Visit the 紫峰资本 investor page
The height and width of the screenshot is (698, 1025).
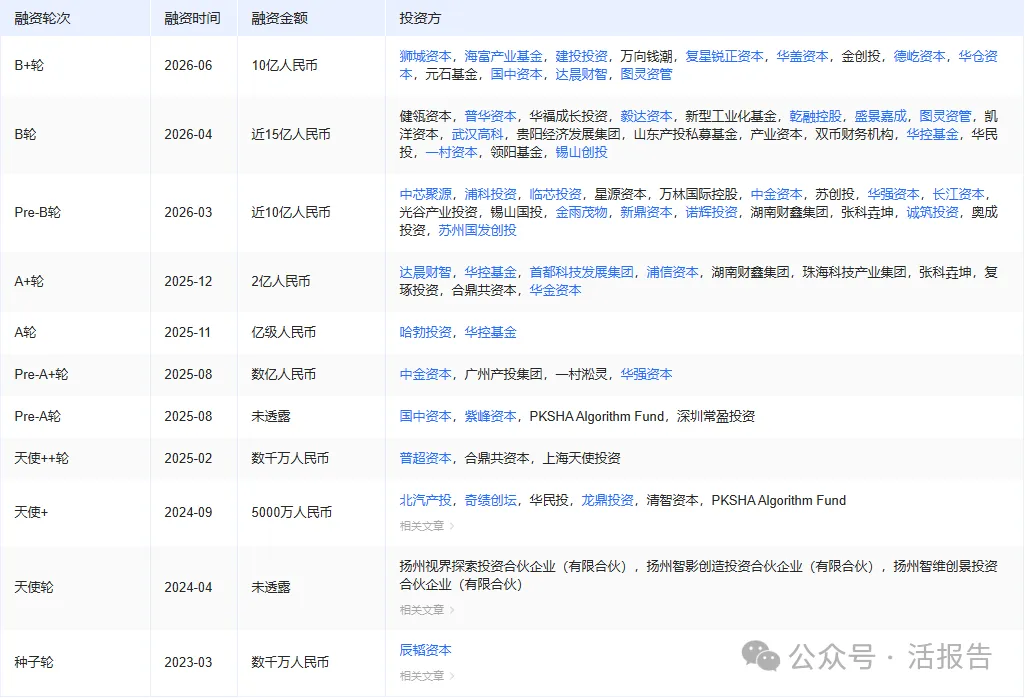490,416
